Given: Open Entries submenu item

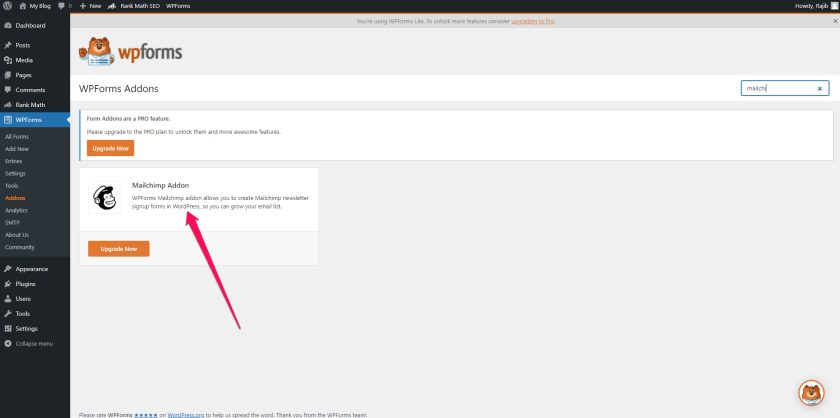Looking at the screenshot, I should tap(13, 161).
